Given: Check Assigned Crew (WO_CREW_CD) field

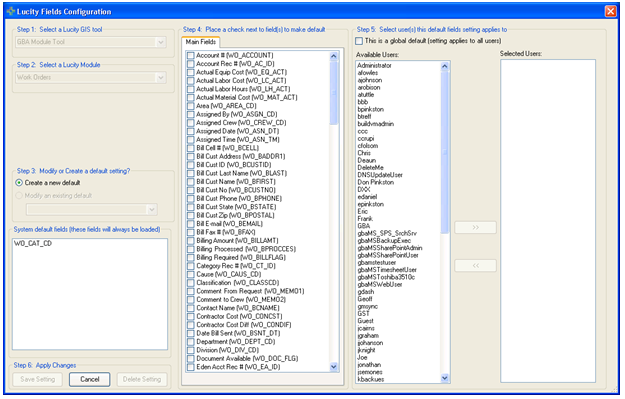Looking at the screenshot, I should [191, 123].
